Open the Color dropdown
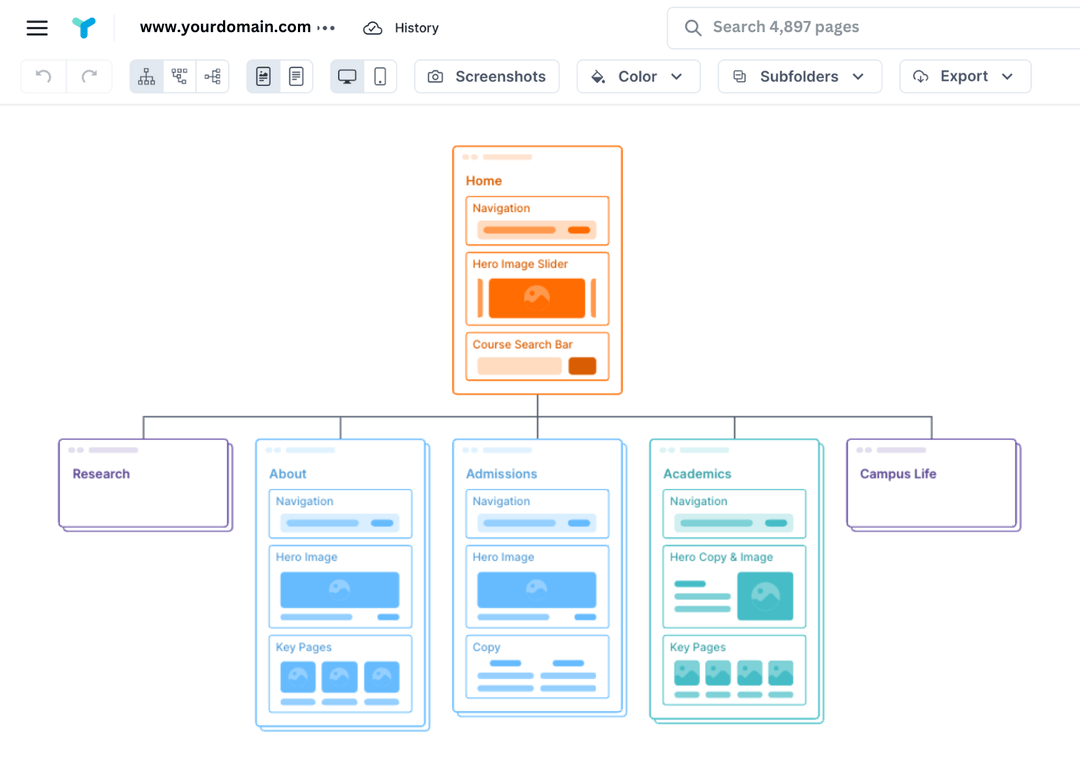The height and width of the screenshot is (763, 1080). (x=638, y=76)
